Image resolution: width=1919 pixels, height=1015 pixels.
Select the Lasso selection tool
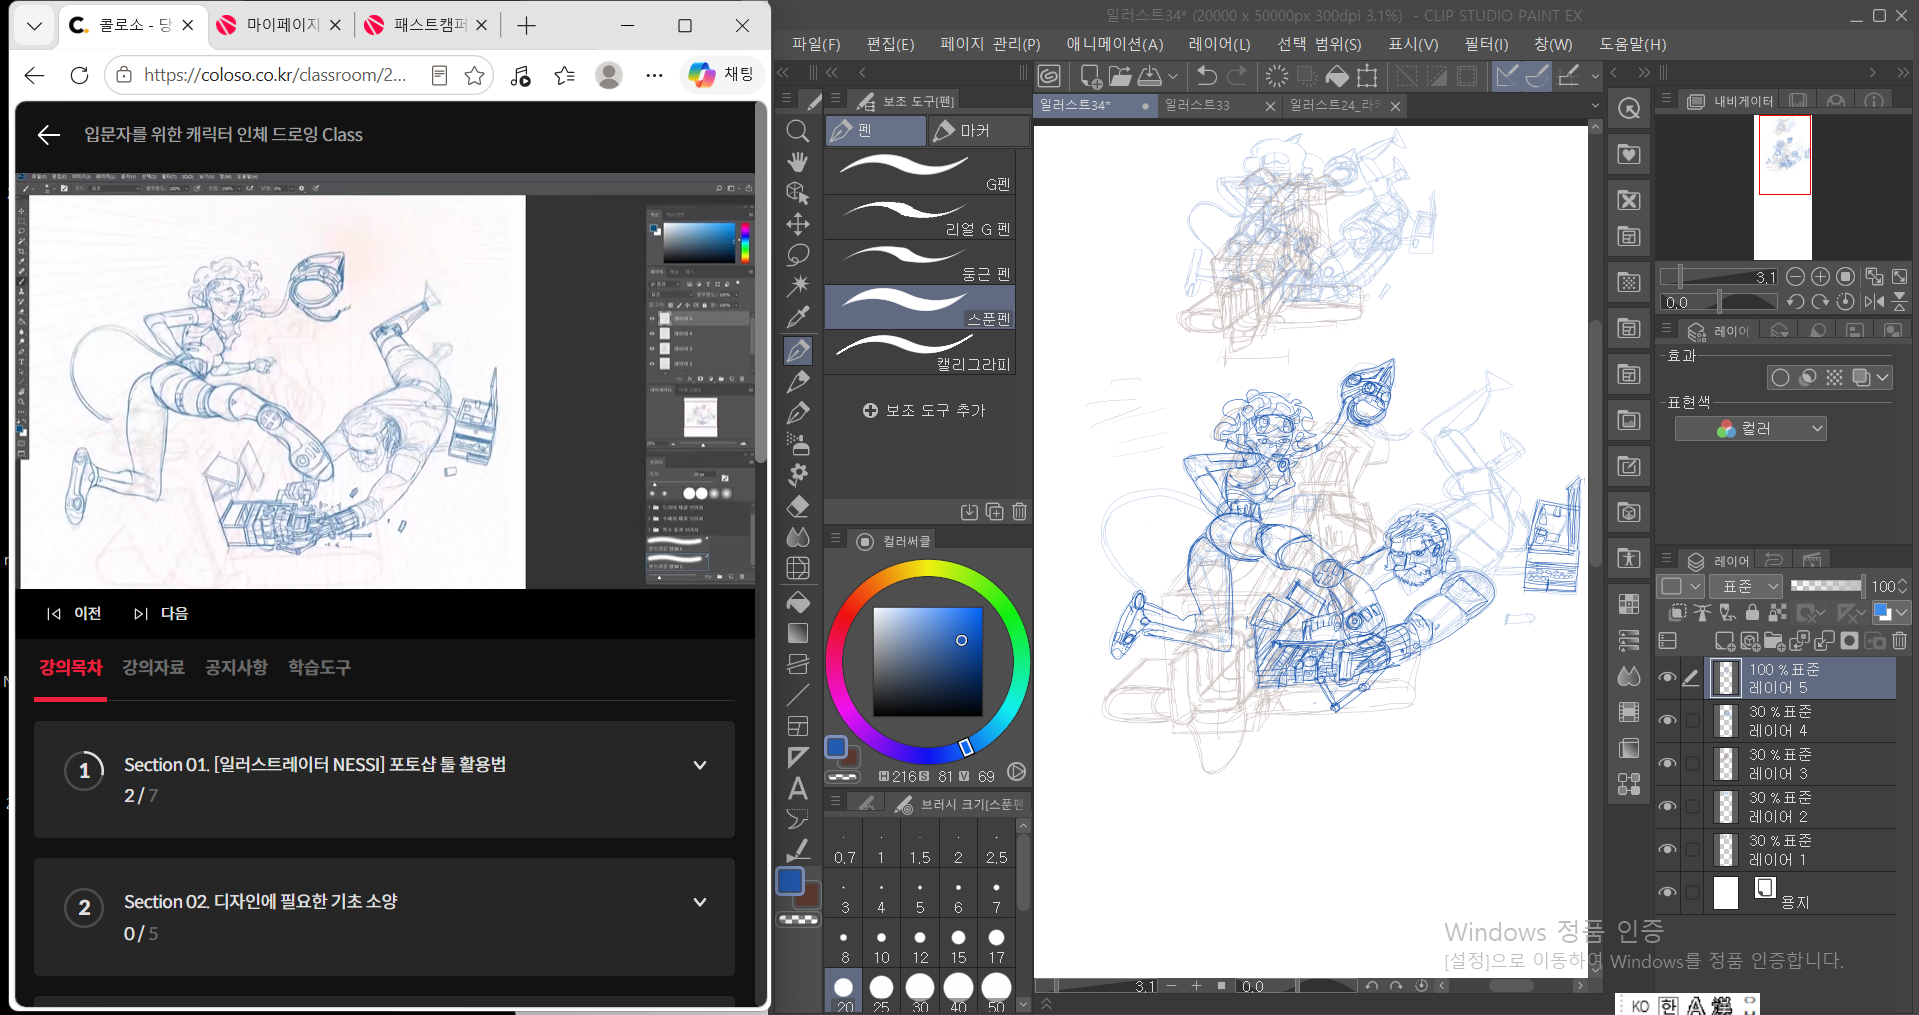click(x=797, y=255)
